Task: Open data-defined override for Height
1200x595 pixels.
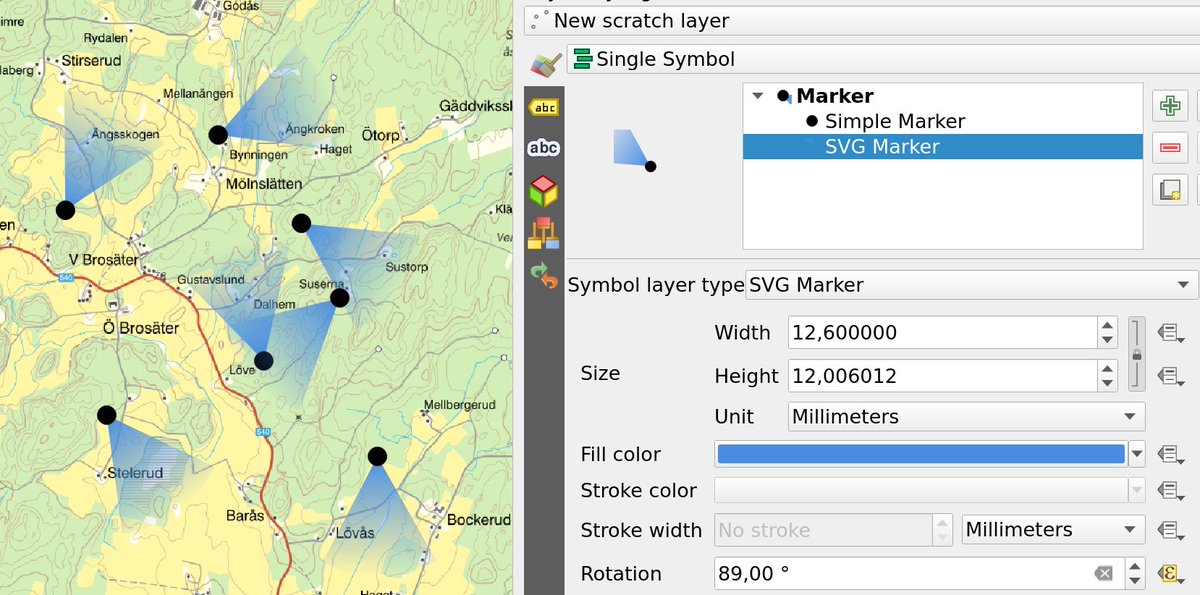Action: (1170, 376)
